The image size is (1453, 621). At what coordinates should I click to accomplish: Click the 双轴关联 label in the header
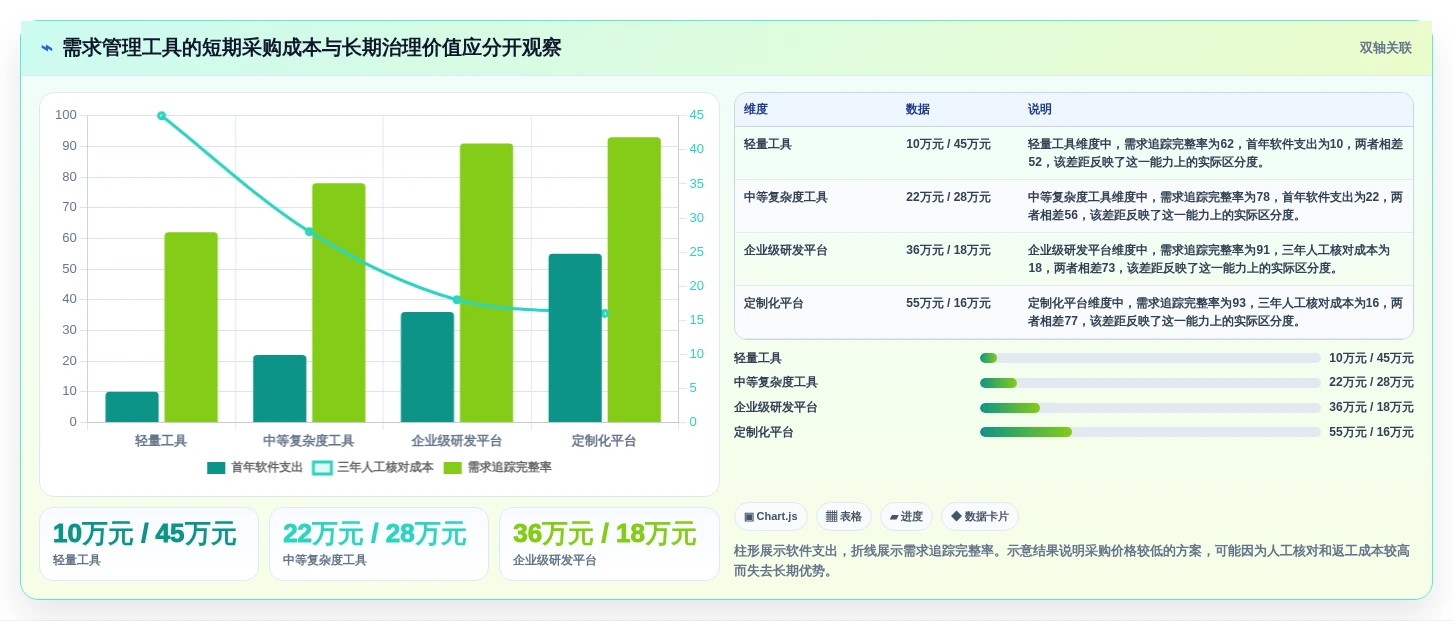pos(1385,48)
